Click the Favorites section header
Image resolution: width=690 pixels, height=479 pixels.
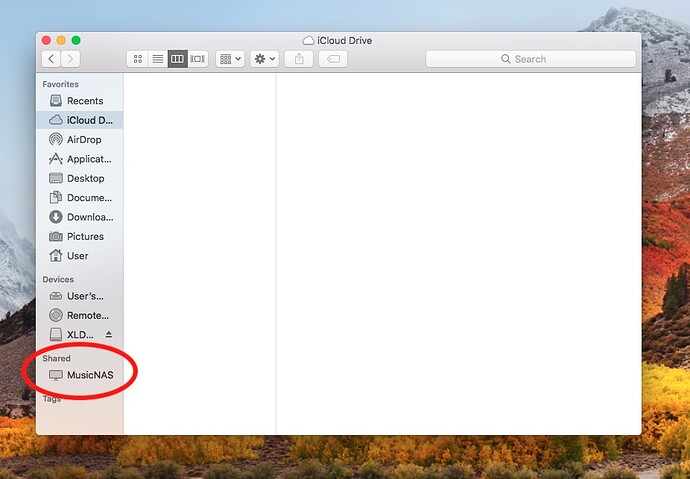pos(60,84)
